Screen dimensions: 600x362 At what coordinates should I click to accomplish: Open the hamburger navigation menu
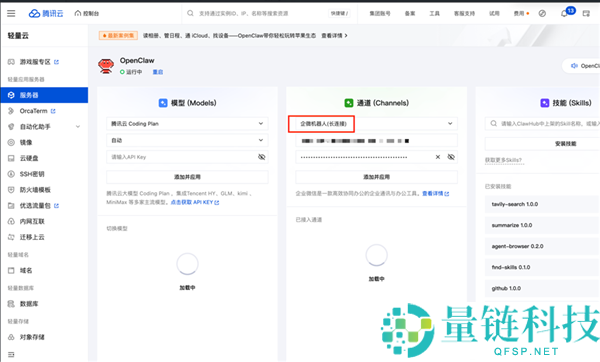coord(11,13)
